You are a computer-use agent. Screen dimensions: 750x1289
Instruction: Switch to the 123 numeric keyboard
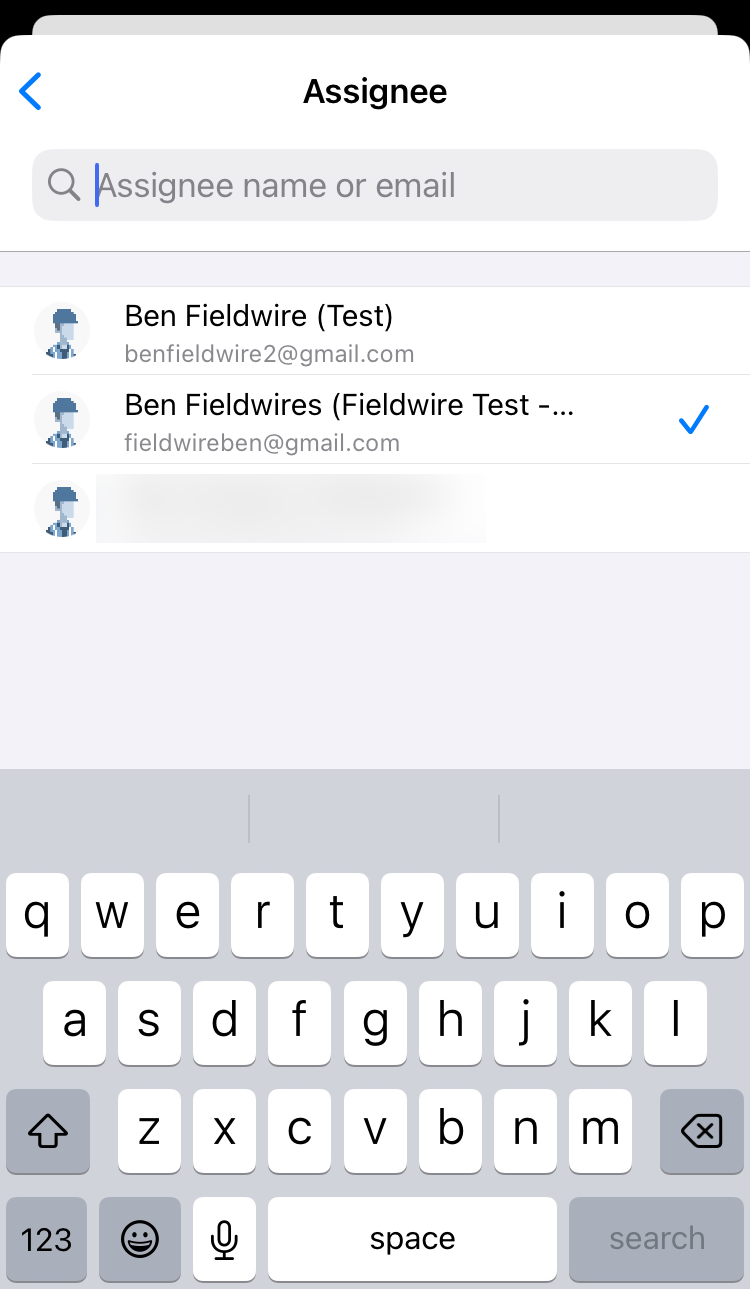[x=47, y=1239]
